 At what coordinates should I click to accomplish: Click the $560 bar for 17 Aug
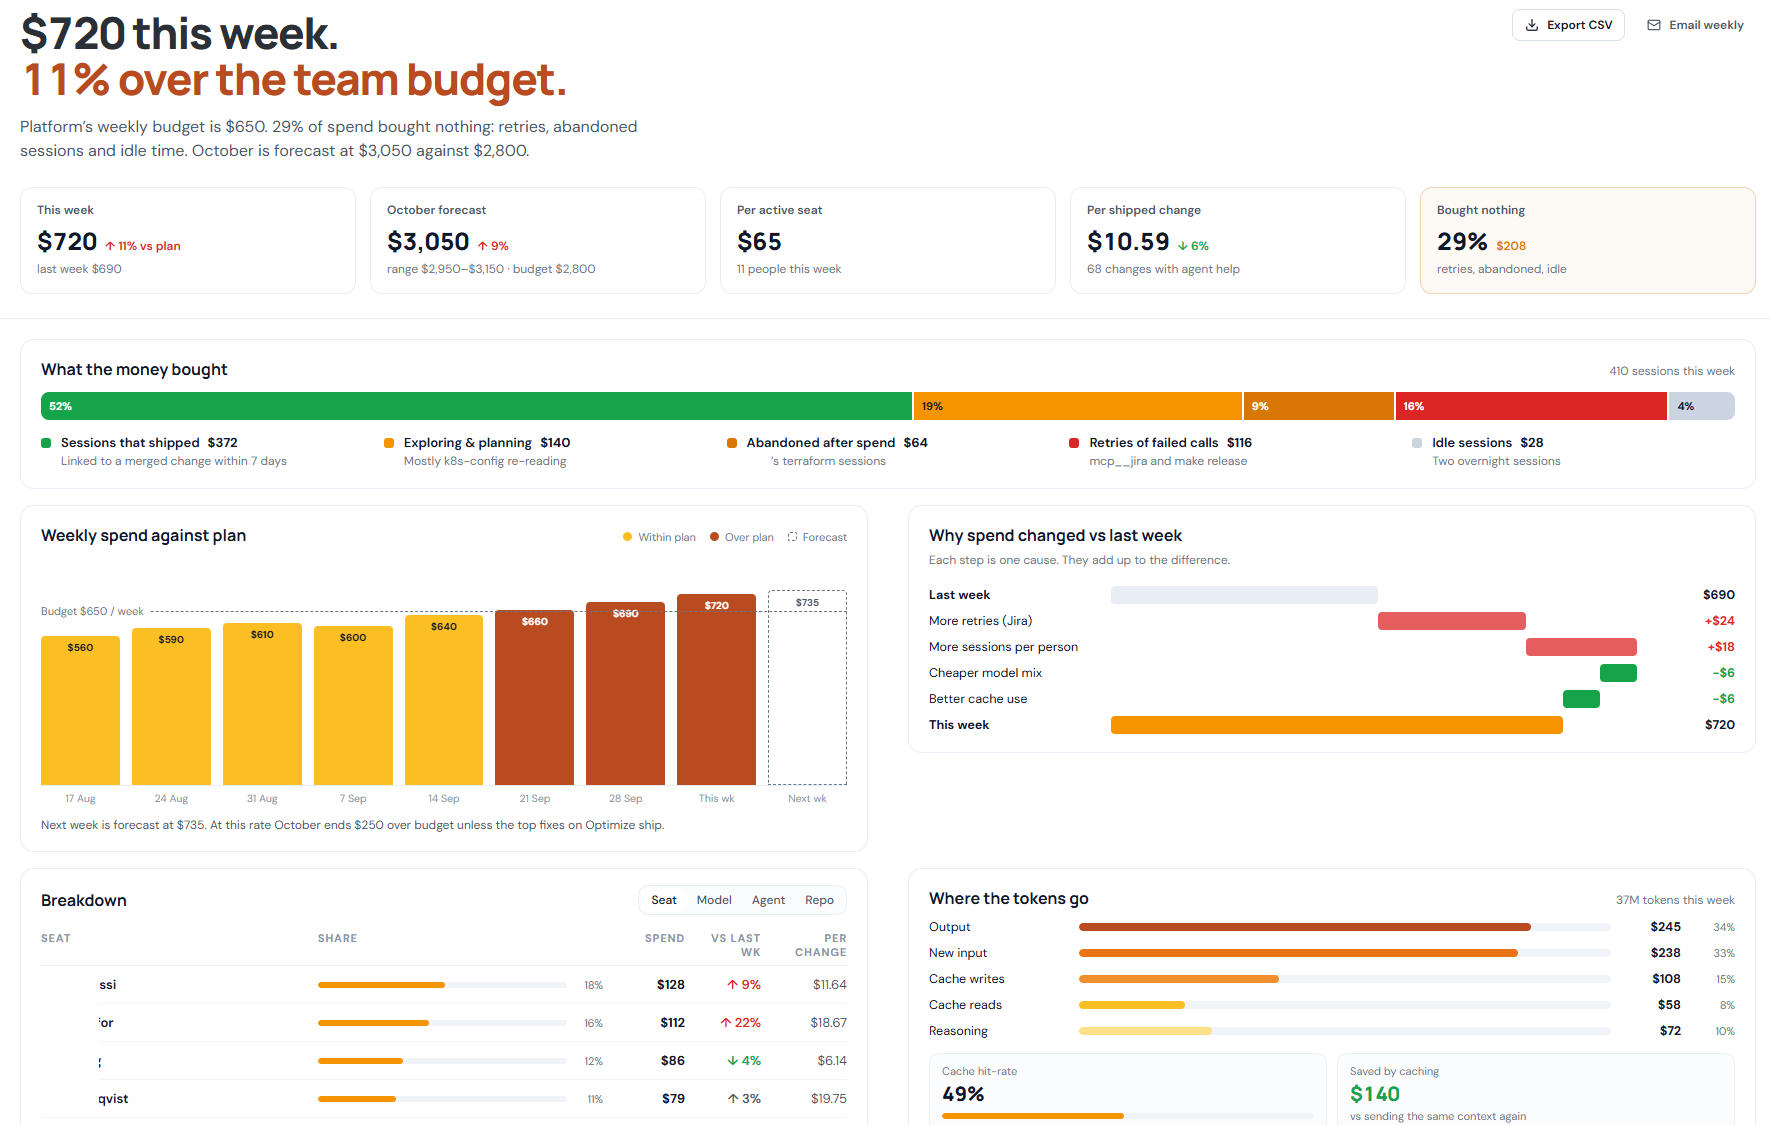point(80,710)
